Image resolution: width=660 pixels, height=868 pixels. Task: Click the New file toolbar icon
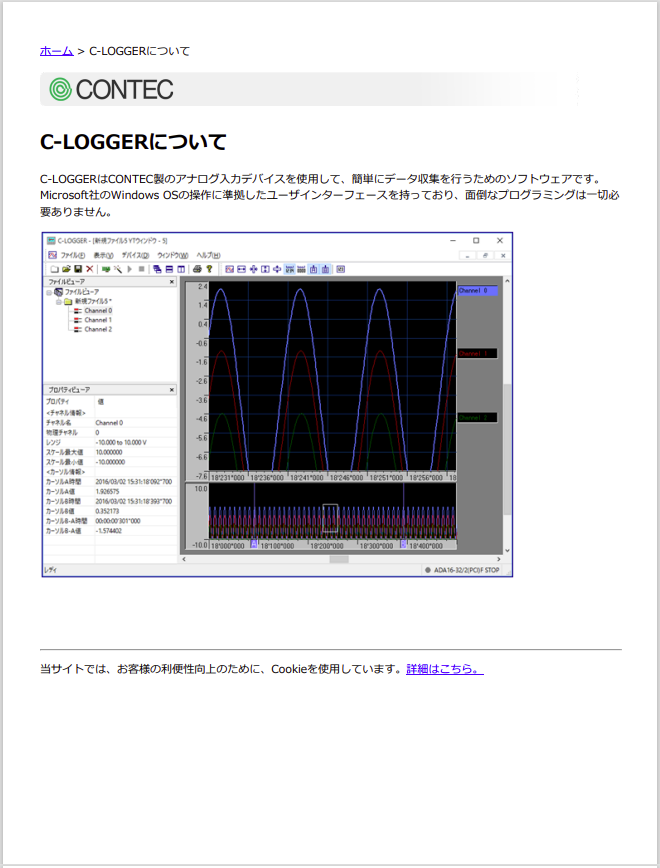(x=54, y=269)
